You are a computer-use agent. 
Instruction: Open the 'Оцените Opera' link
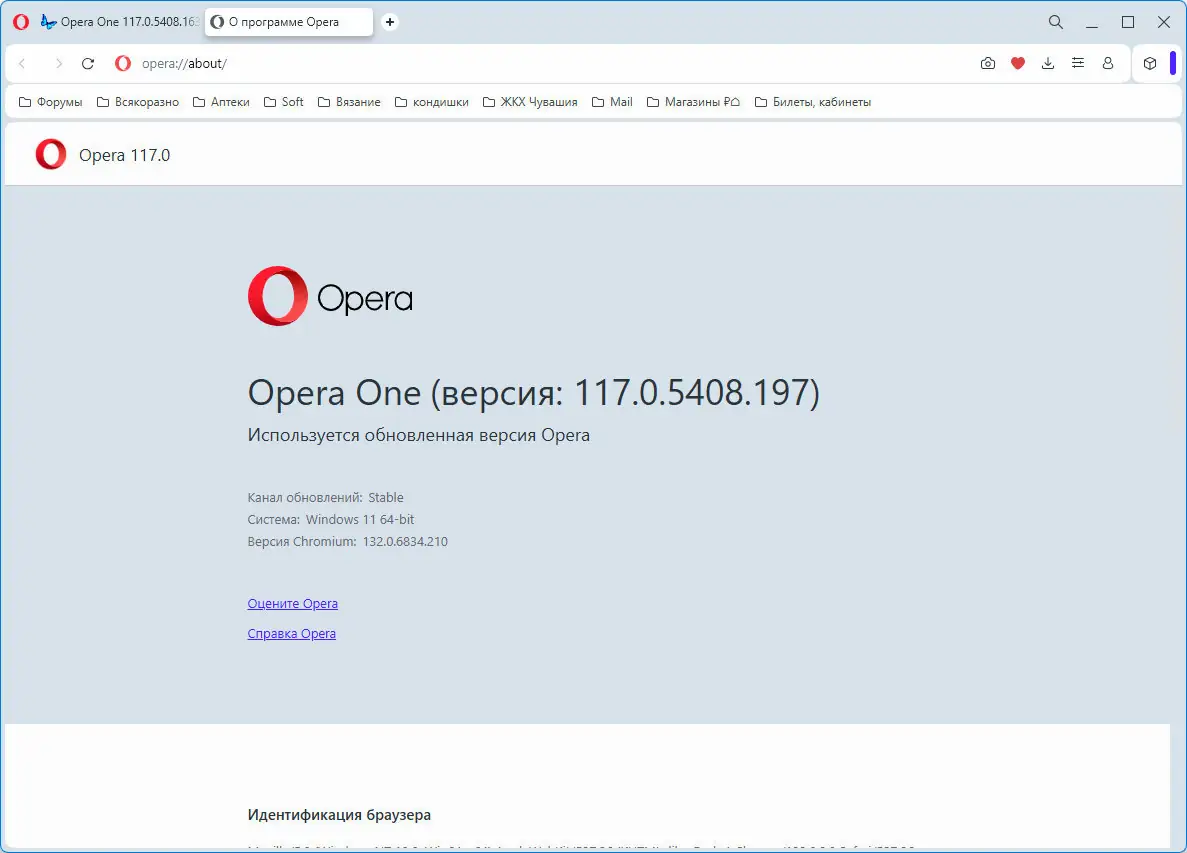tap(292, 603)
